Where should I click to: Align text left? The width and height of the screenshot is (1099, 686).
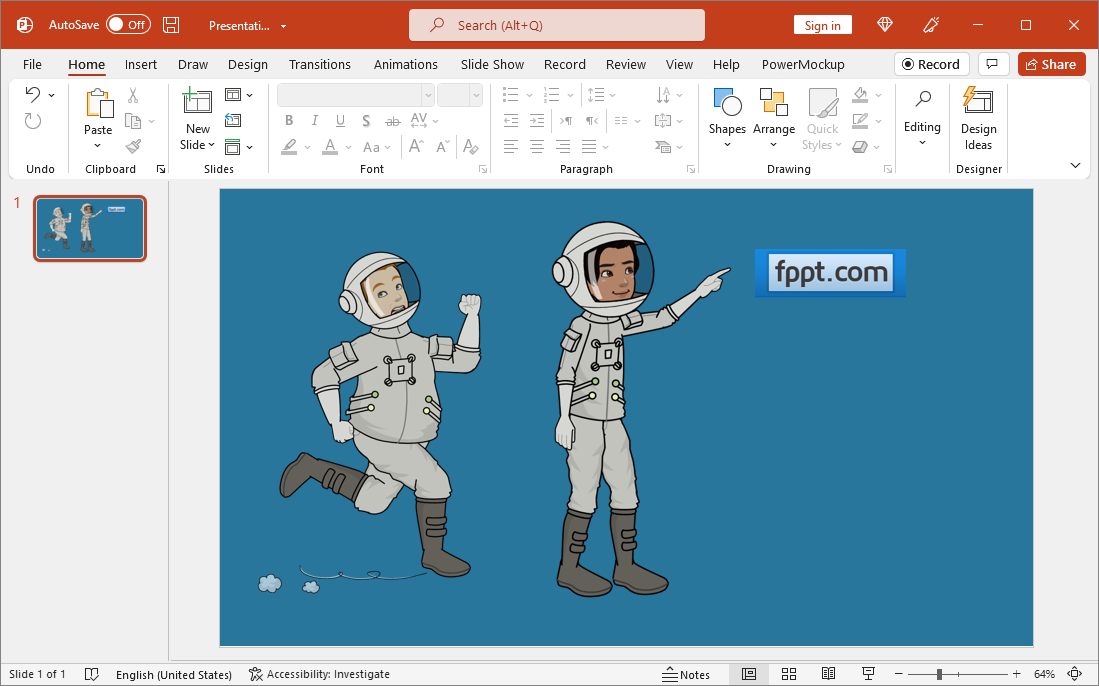click(511, 146)
